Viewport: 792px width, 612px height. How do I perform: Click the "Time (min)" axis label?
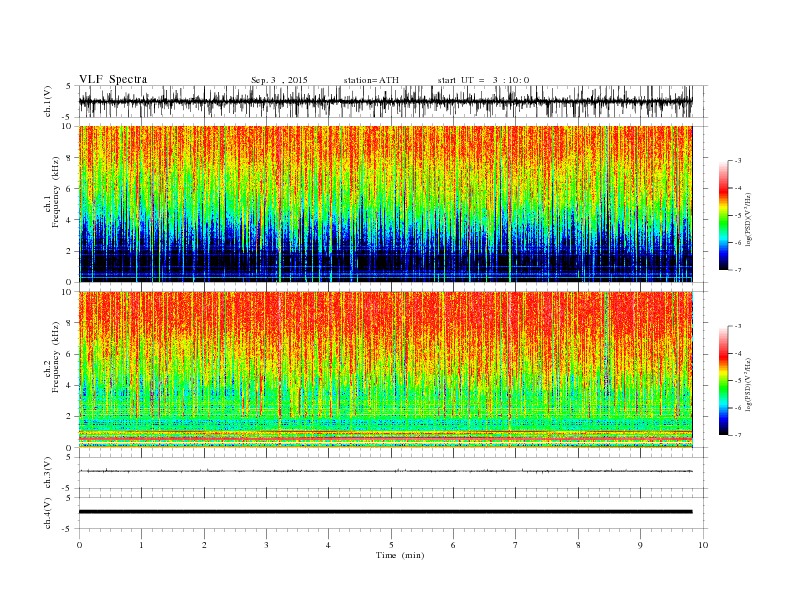pos(400,555)
